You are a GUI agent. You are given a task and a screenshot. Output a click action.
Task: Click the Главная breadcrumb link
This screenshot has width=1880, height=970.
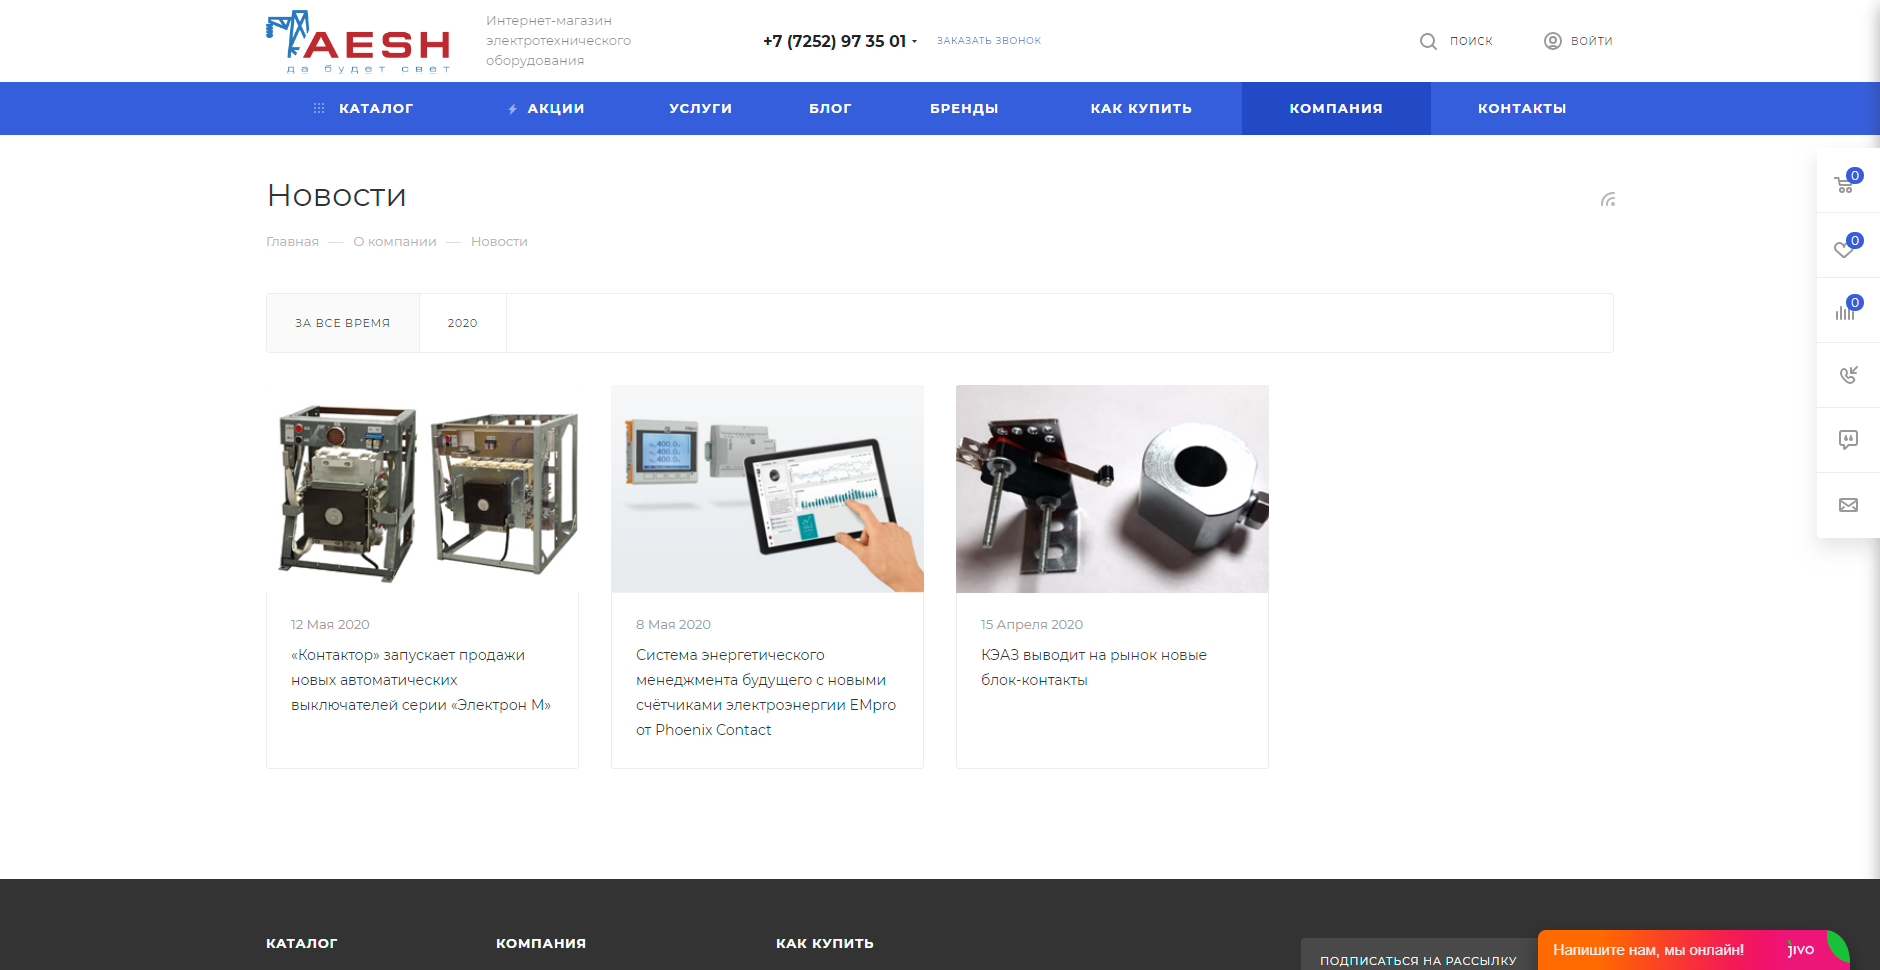tap(292, 242)
